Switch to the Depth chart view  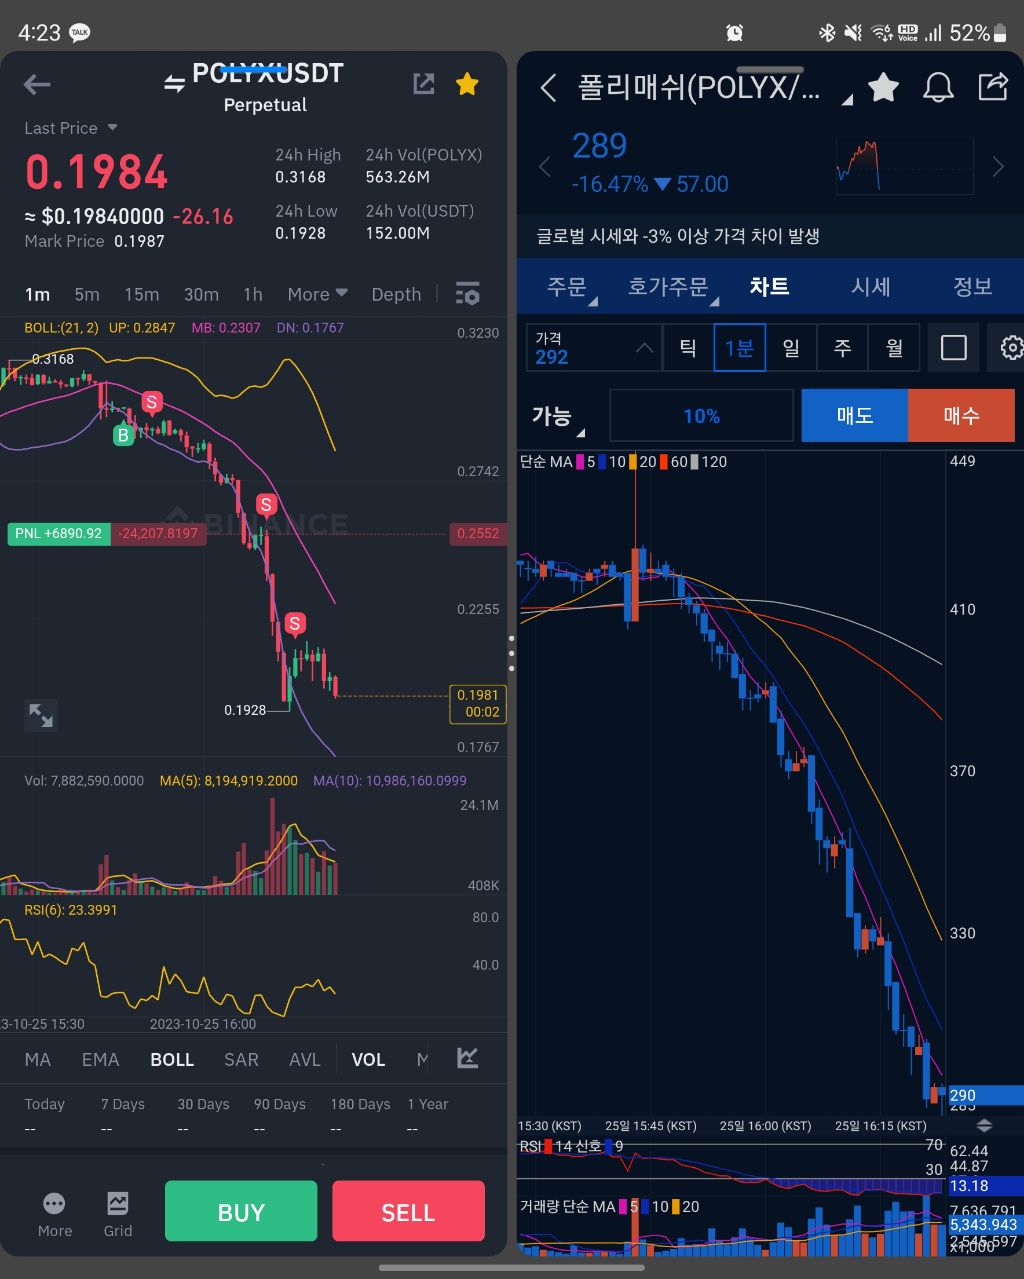396,294
